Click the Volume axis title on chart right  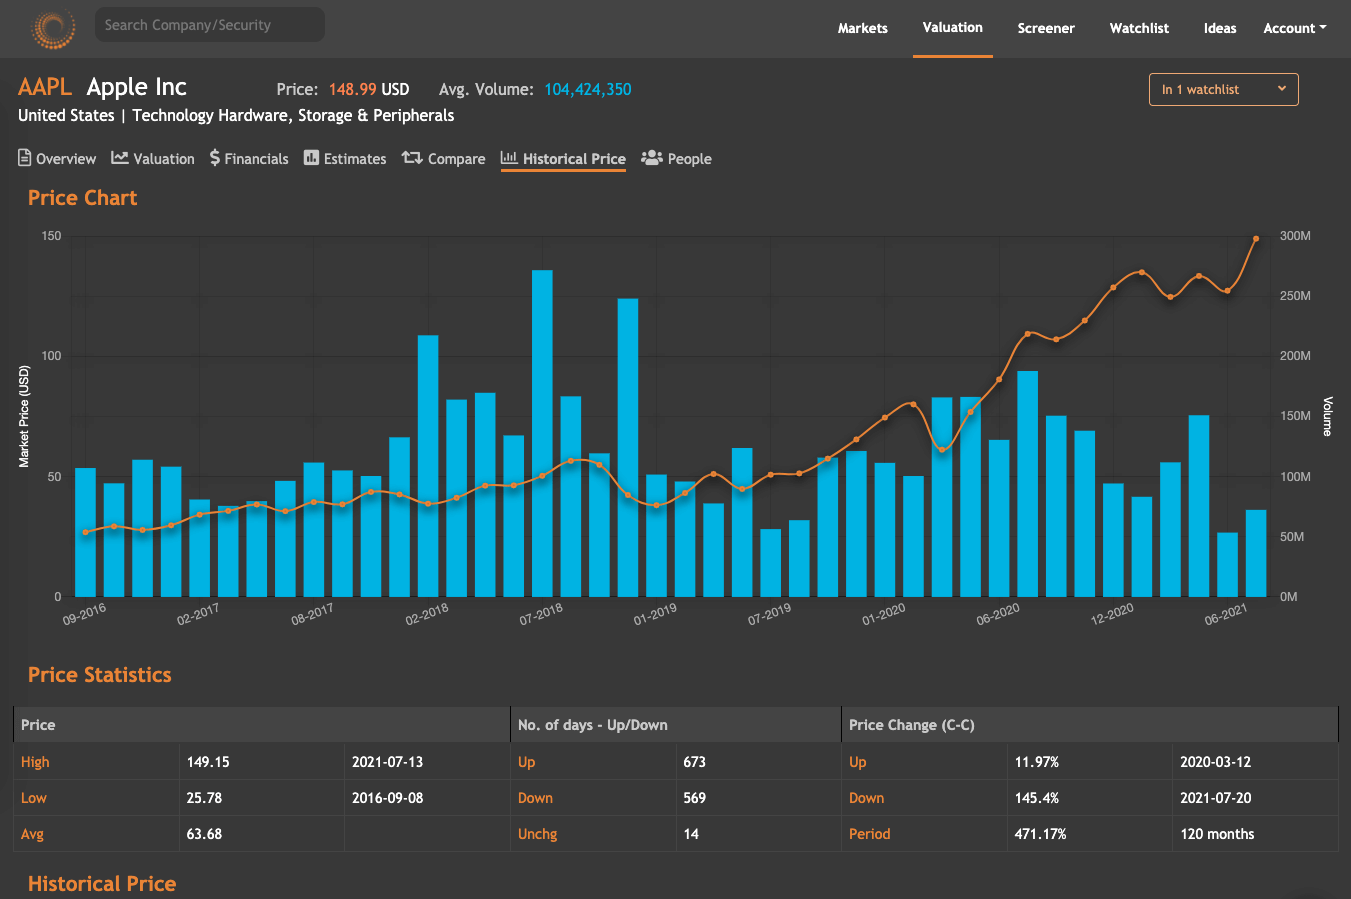pos(1328,416)
